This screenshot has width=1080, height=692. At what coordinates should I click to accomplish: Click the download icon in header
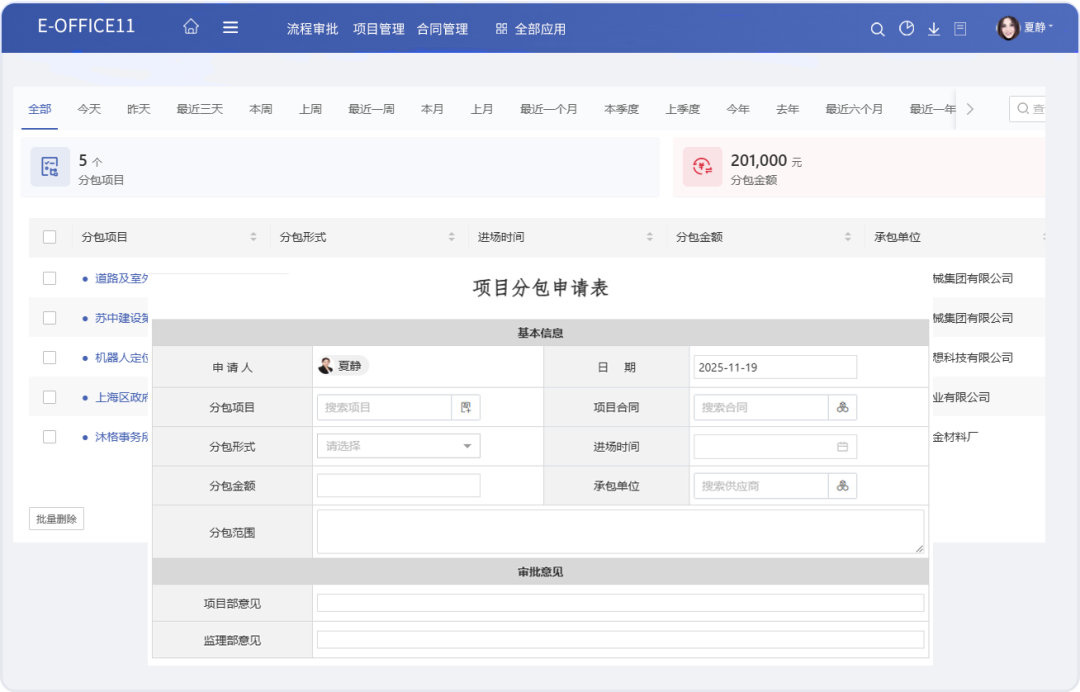(x=934, y=29)
